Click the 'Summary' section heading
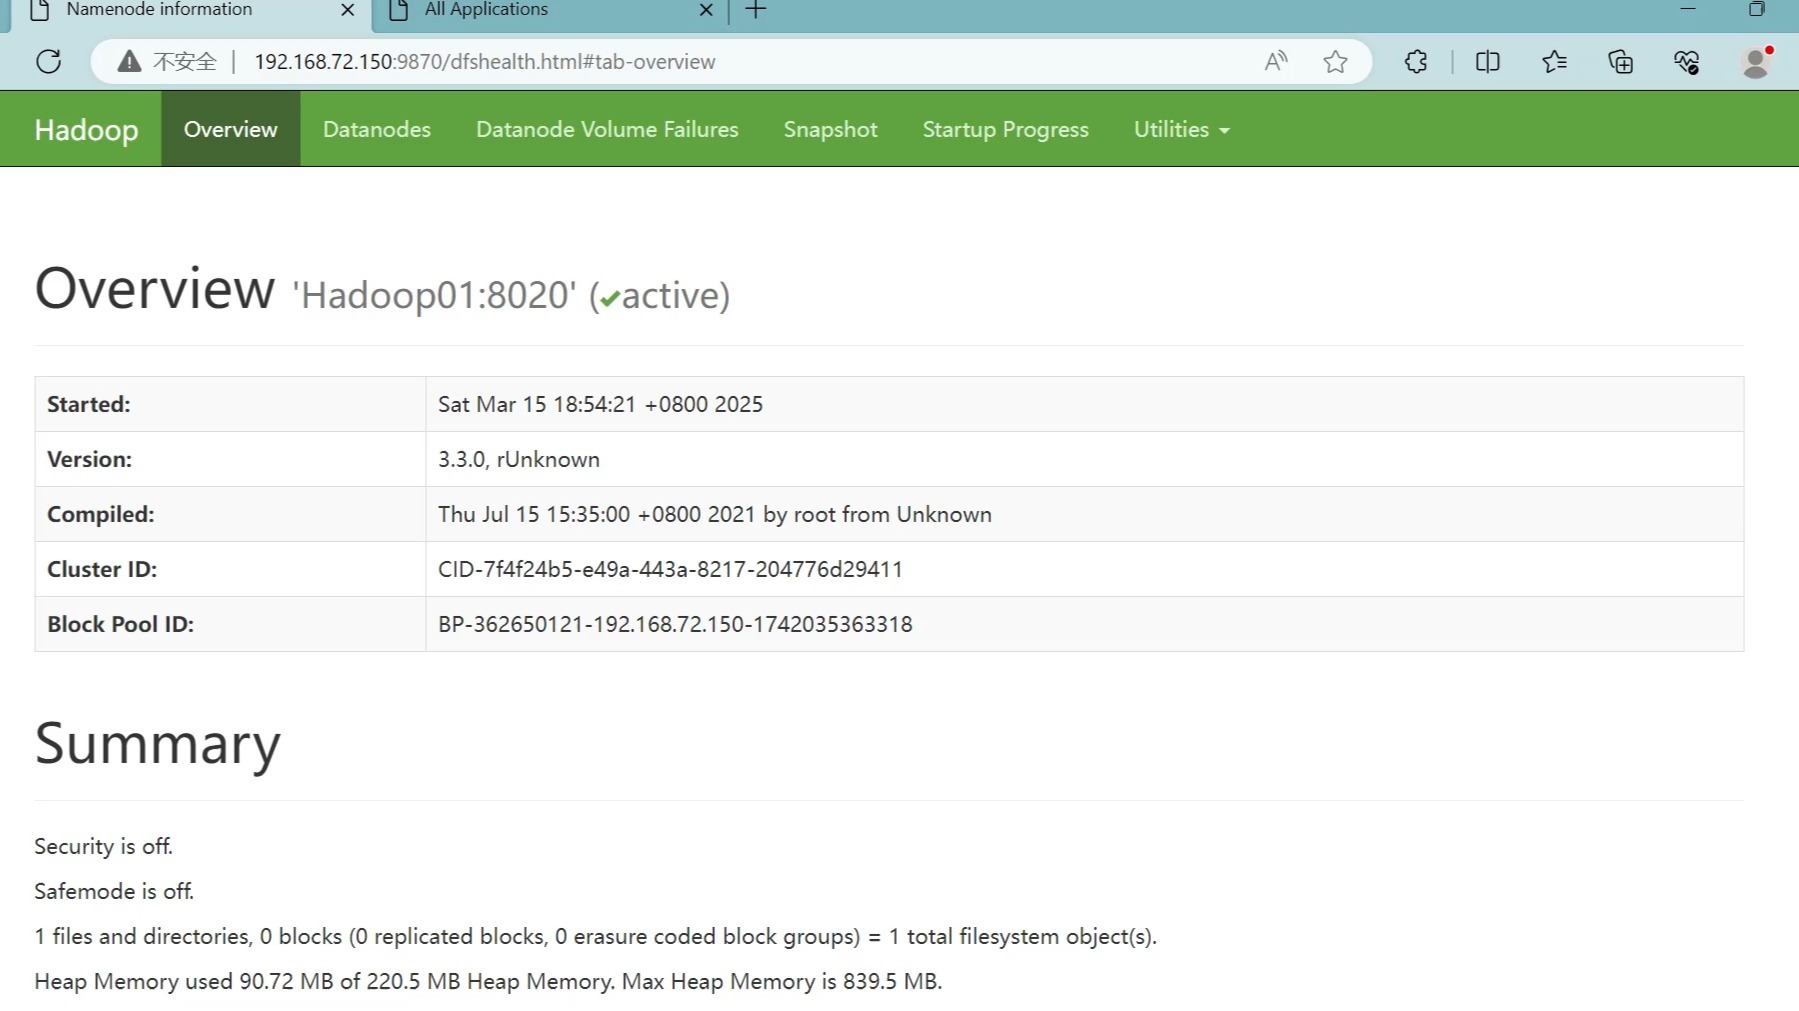 click(158, 744)
